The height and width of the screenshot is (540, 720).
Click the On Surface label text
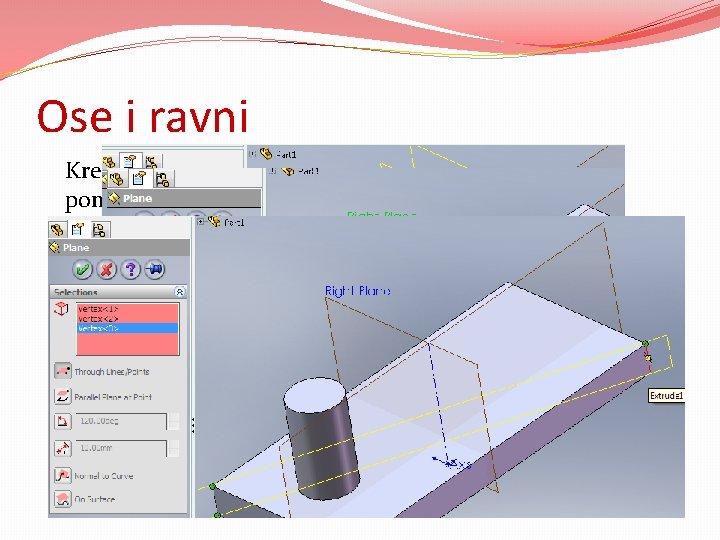(95, 500)
